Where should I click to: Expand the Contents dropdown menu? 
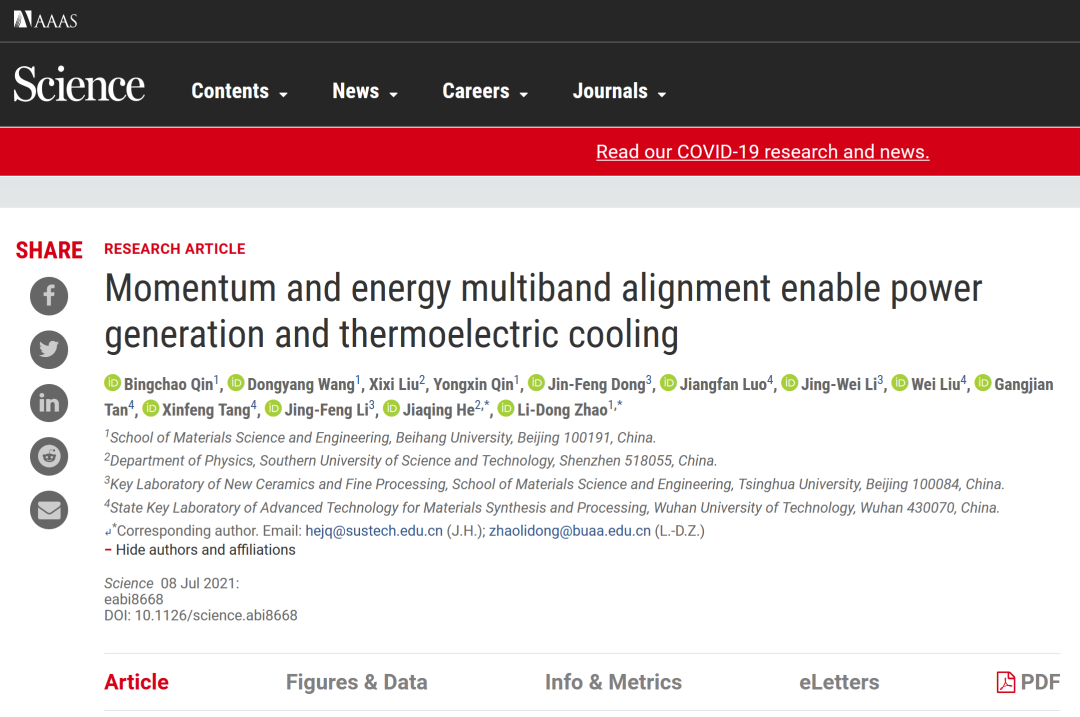(239, 91)
